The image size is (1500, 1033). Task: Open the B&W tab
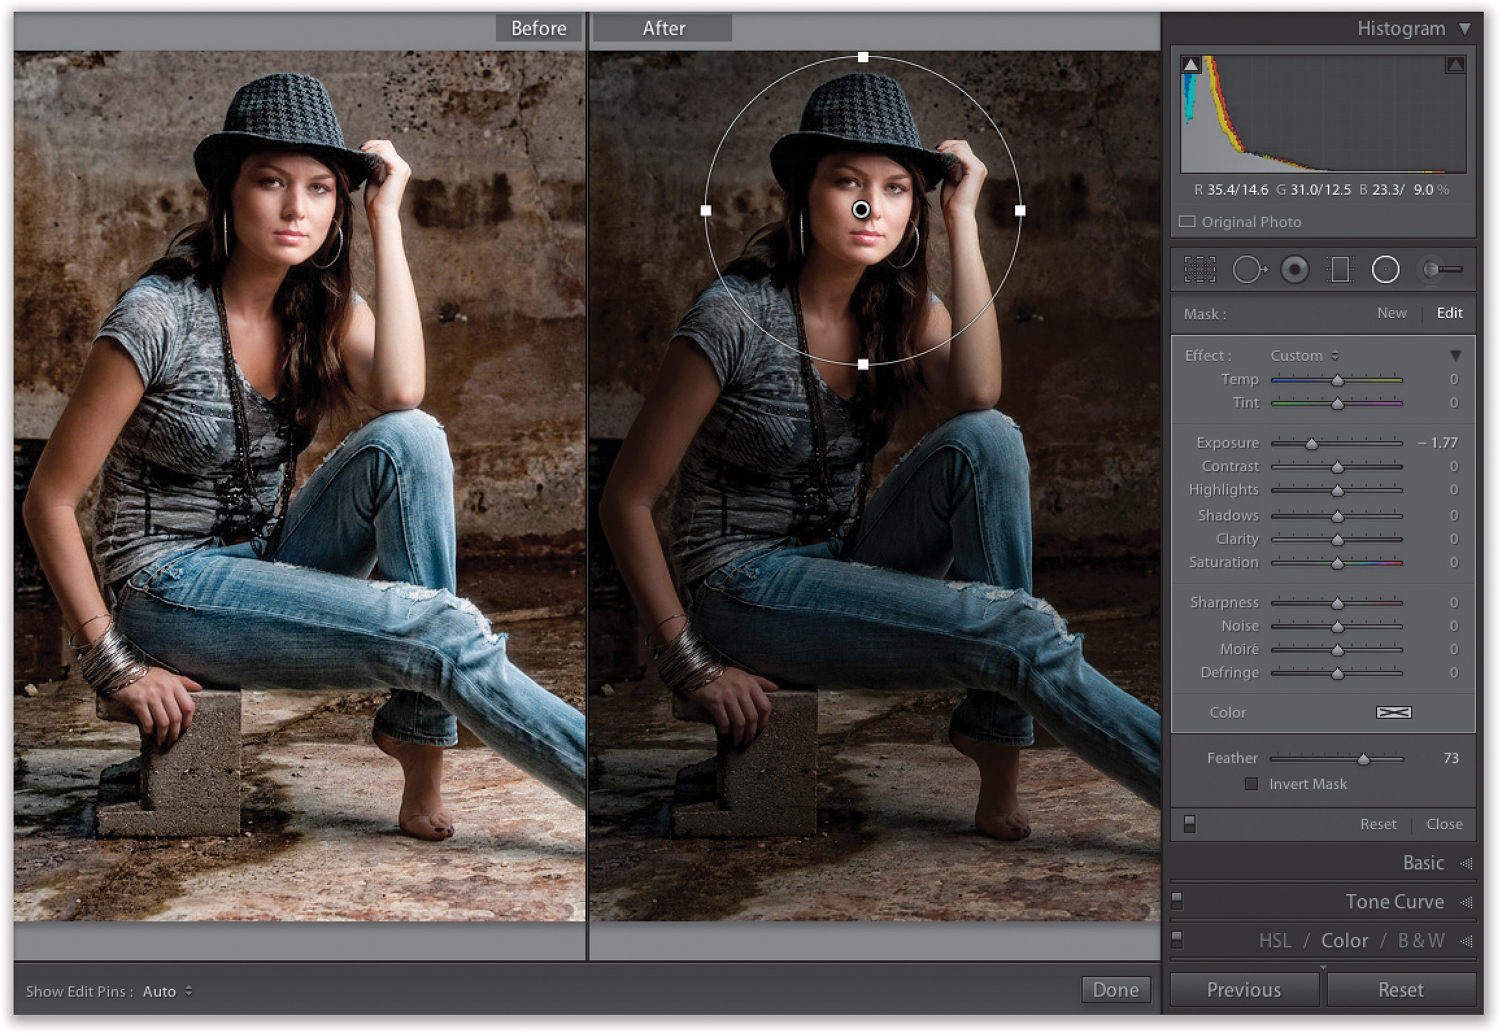pyautogui.click(x=1421, y=941)
